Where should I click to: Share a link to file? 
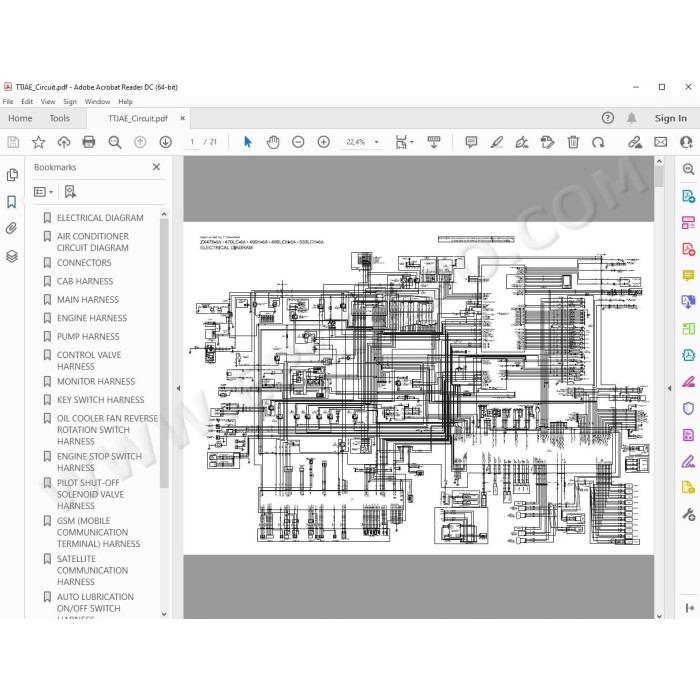(x=635, y=142)
